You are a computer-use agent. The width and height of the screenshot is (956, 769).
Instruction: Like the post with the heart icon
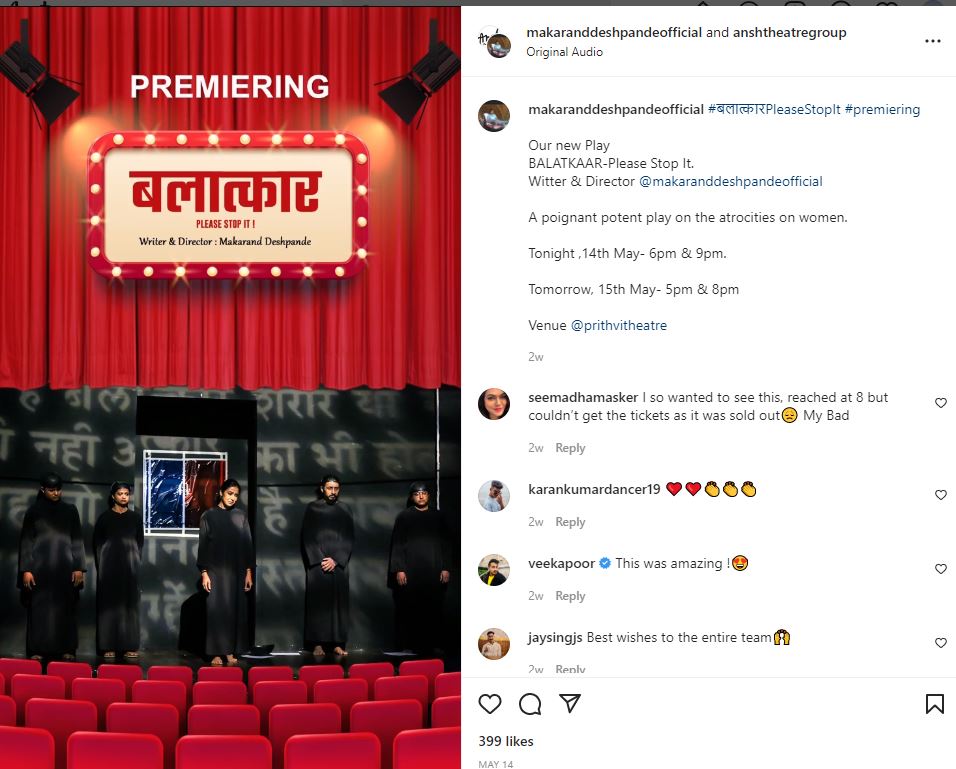click(x=490, y=704)
